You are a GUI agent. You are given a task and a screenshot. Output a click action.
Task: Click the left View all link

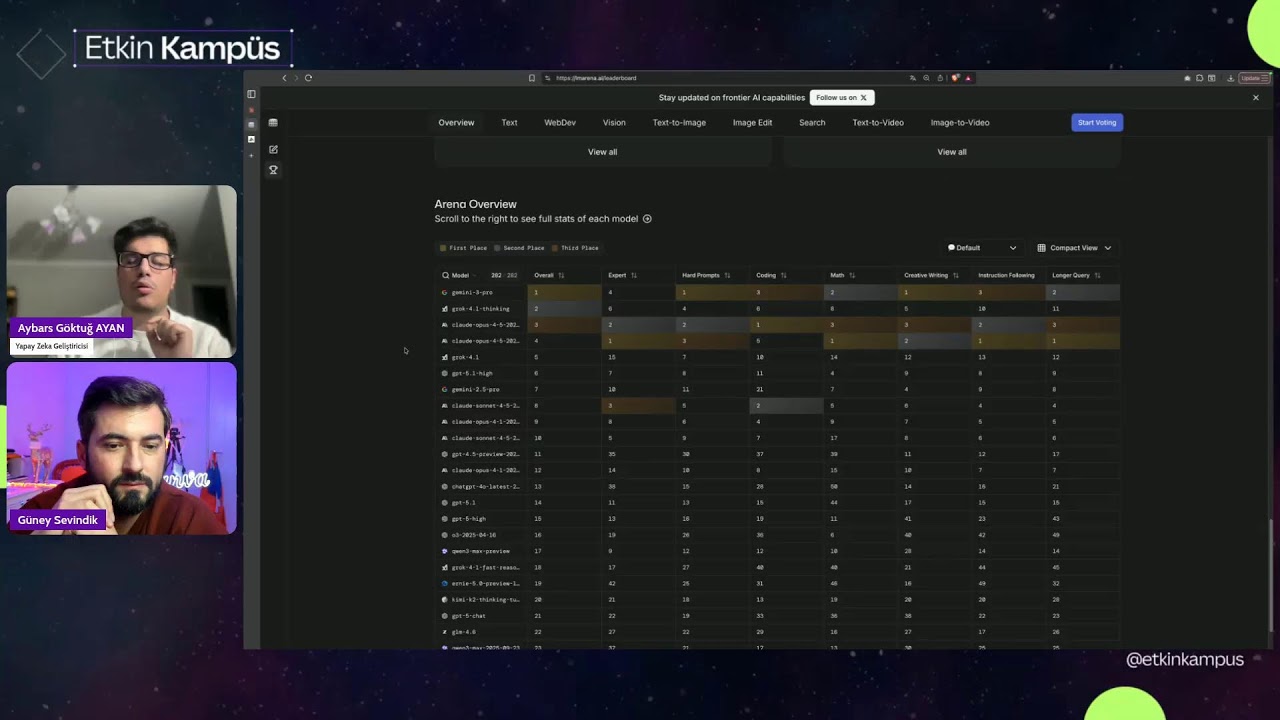click(602, 152)
